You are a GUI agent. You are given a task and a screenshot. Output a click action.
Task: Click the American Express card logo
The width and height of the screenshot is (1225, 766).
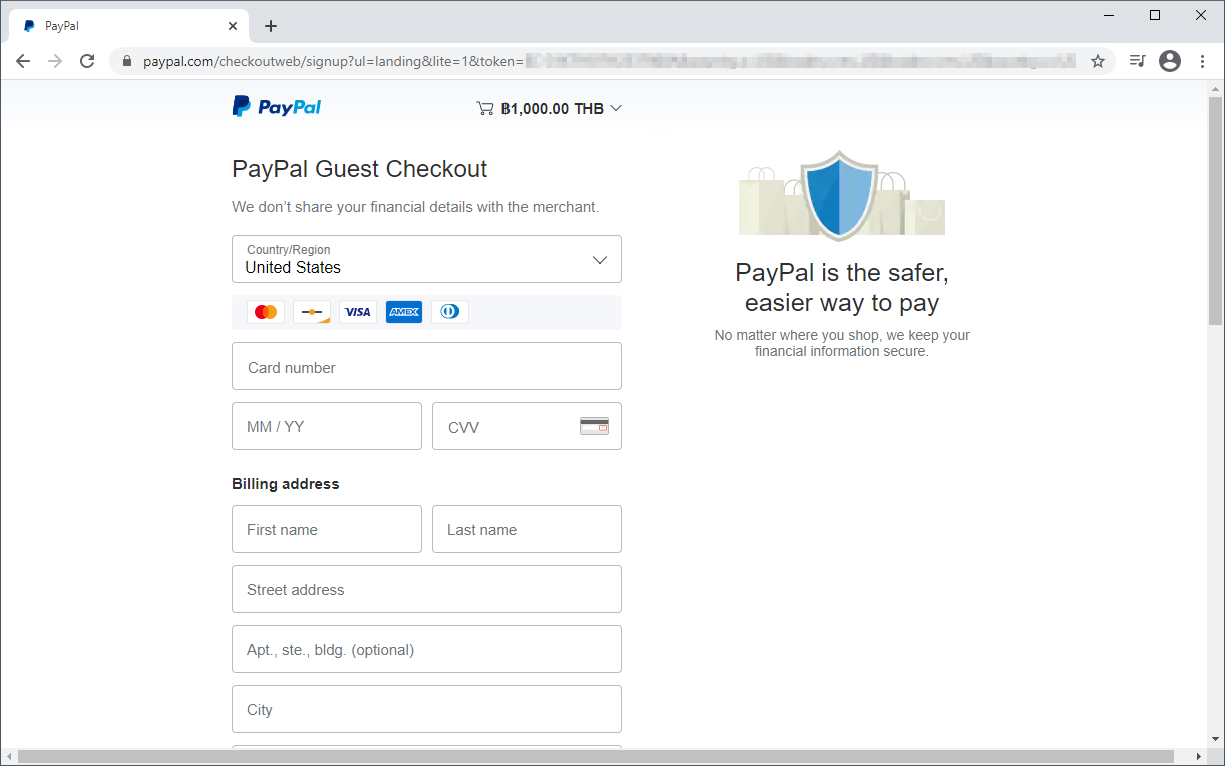(x=404, y=312)
